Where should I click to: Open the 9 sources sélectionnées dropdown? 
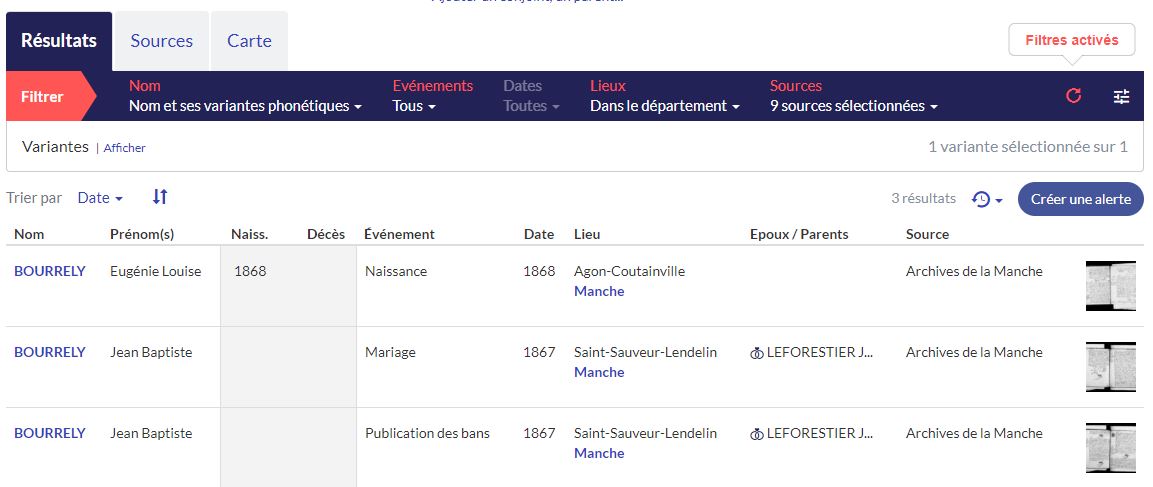pos(853,106)
